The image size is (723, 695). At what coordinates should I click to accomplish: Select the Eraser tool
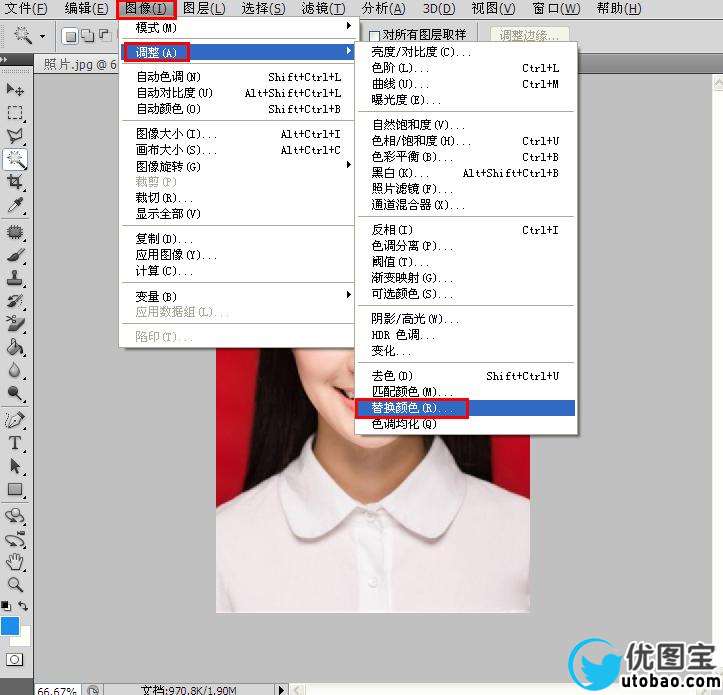coord(15,324)
